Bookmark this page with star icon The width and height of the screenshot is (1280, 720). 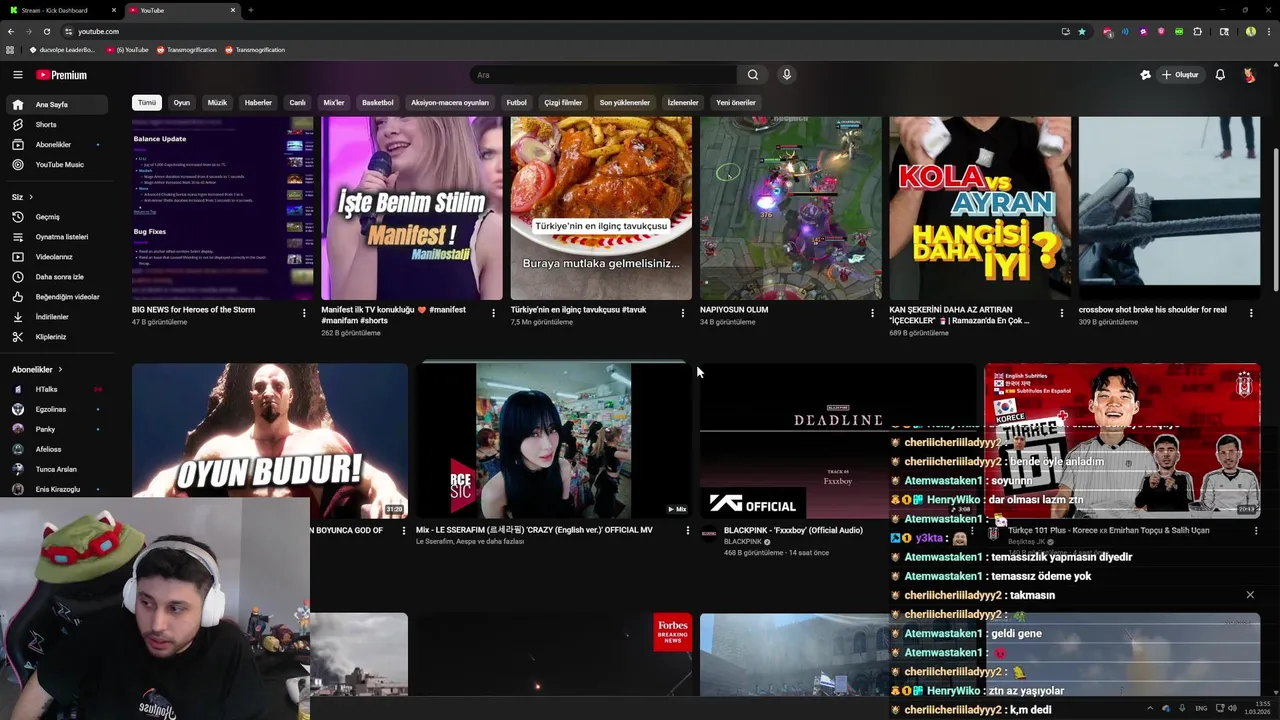1081,31
